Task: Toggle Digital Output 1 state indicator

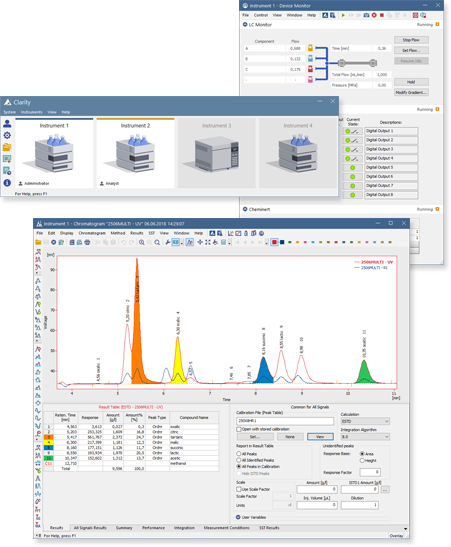Action: [352, 131]
